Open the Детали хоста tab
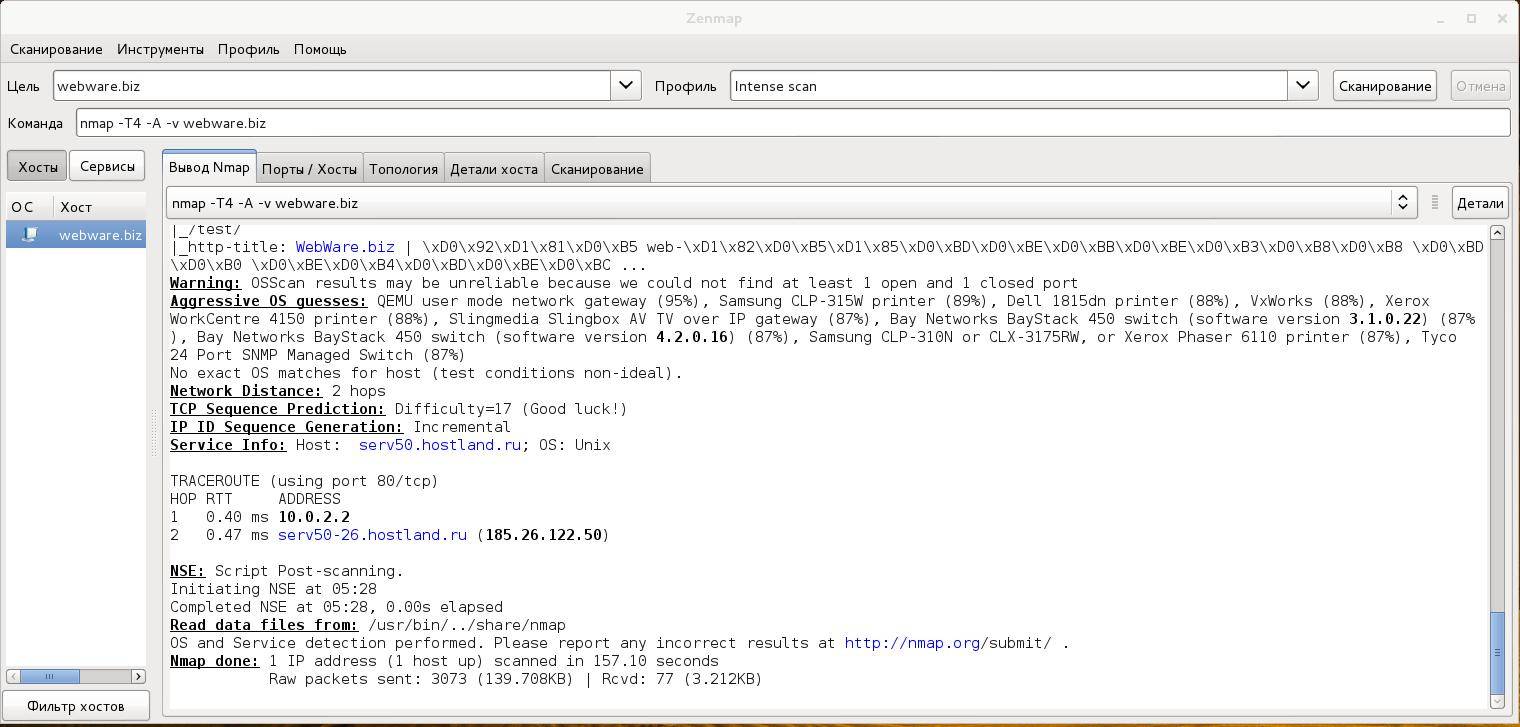Screen dimensions: 1520x727 [494, 169]
